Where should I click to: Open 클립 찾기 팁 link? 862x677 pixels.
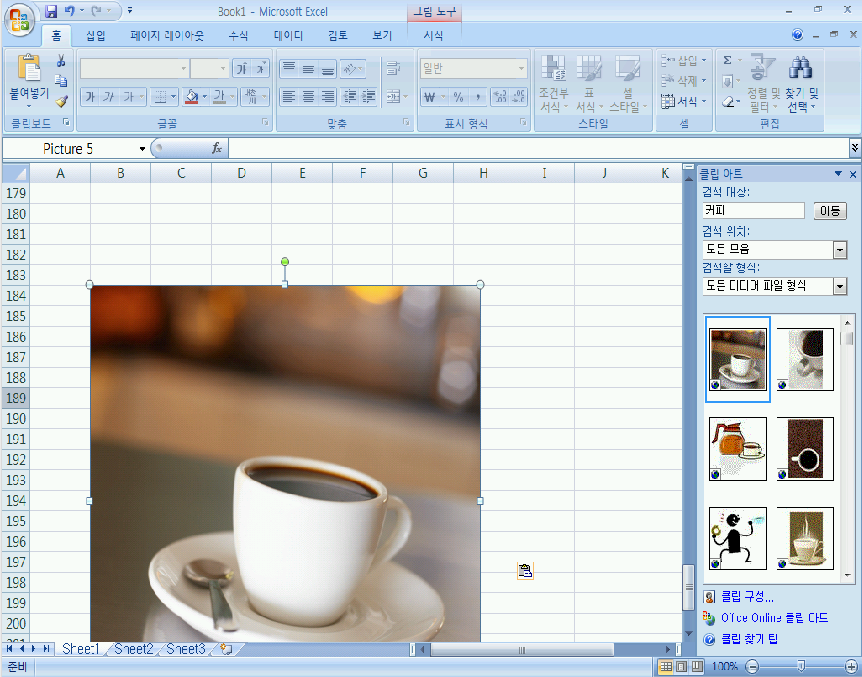coord(749,639)
